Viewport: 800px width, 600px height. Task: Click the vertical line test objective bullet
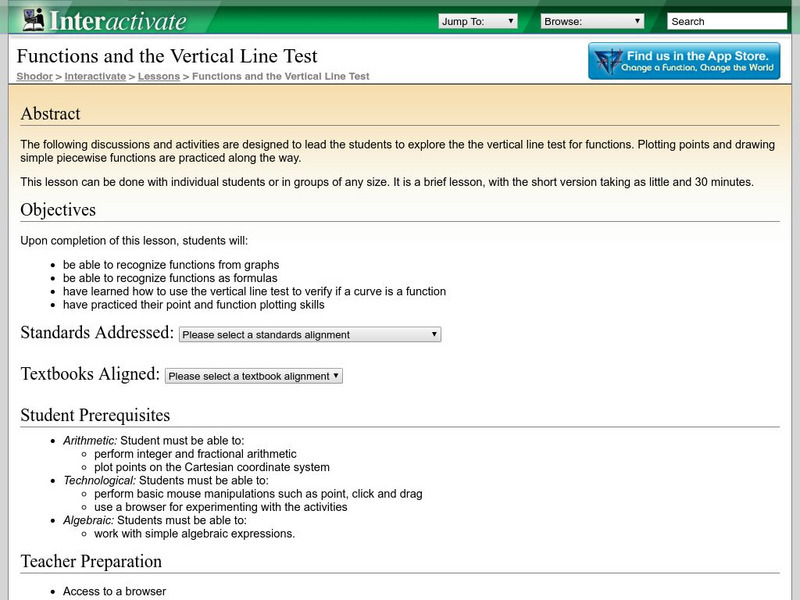point(254,291)
